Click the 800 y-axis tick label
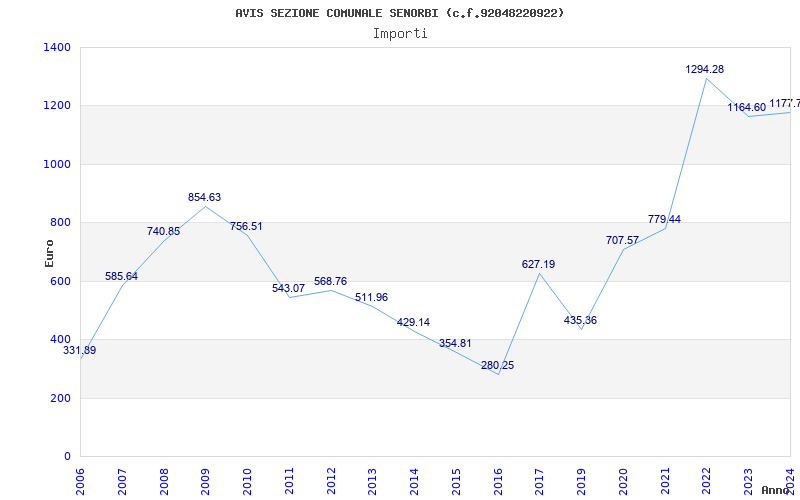Screen dimensions: 800x500 [60, 222]
